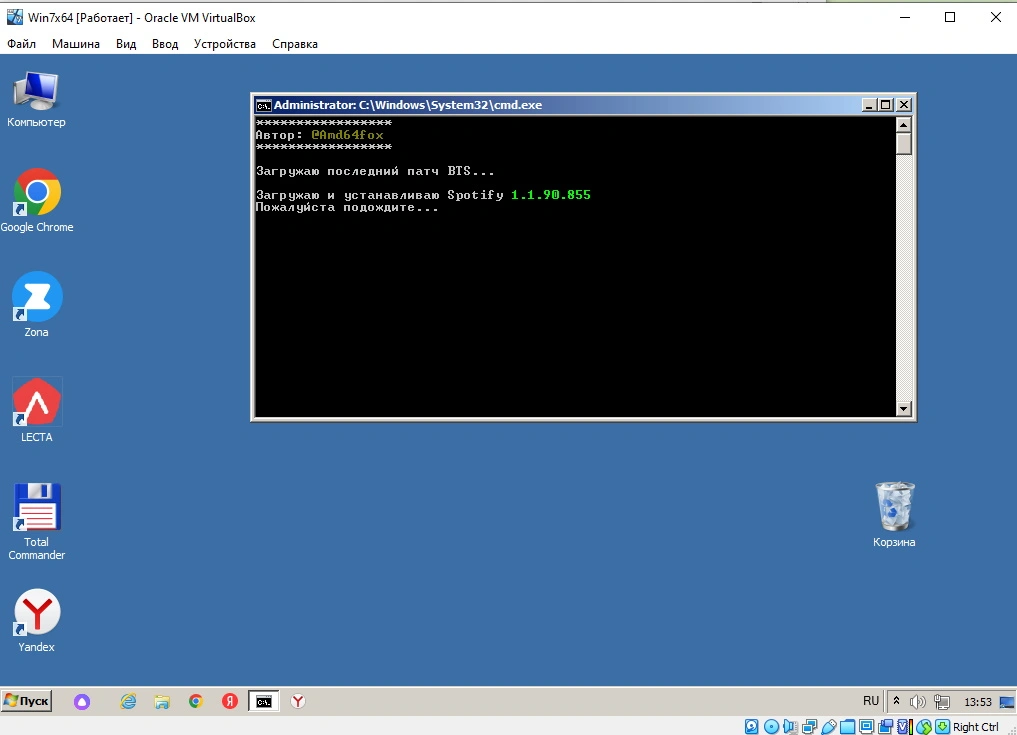Click the cmd window scroll down arrow
1017x735 pixels.
[x=903, y=409]
